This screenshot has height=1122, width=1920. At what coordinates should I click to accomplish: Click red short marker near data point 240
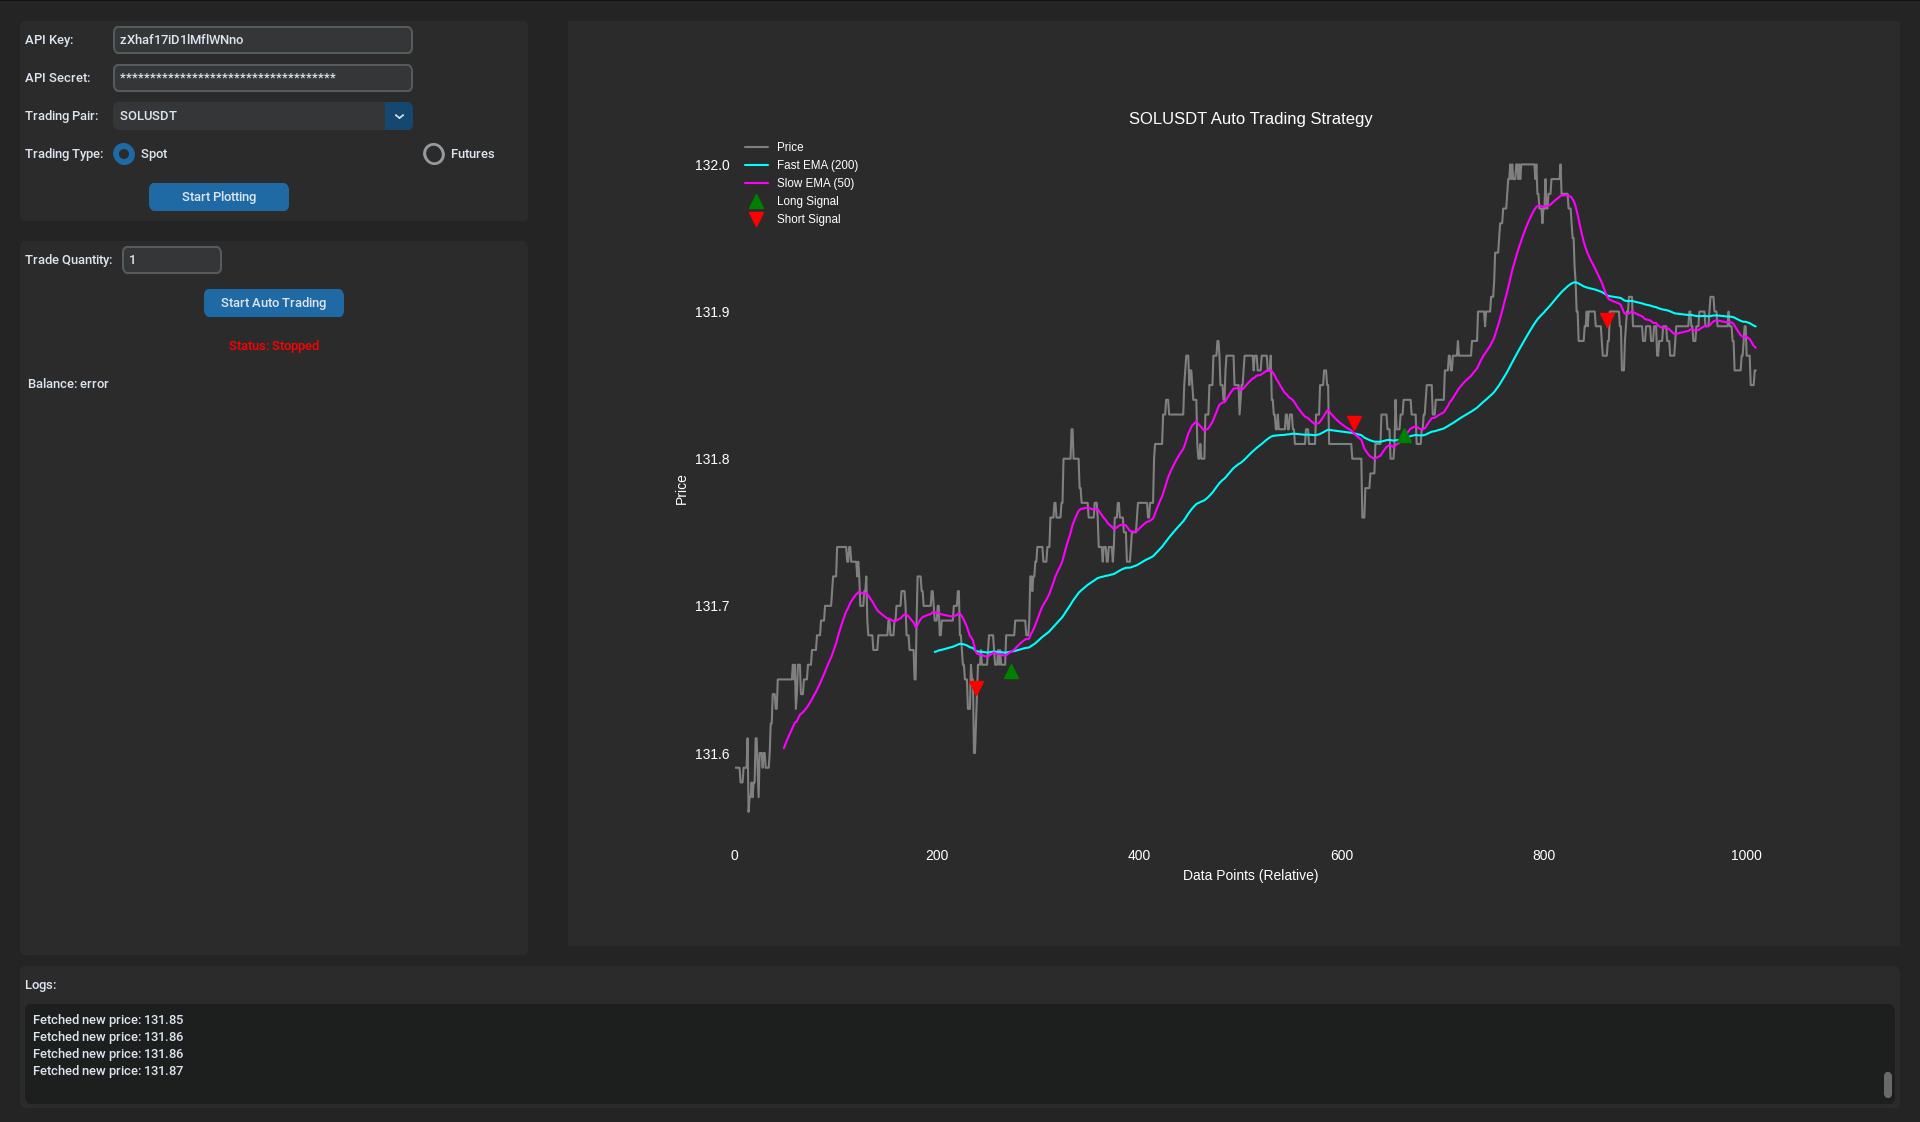click(x=976, y=688)
